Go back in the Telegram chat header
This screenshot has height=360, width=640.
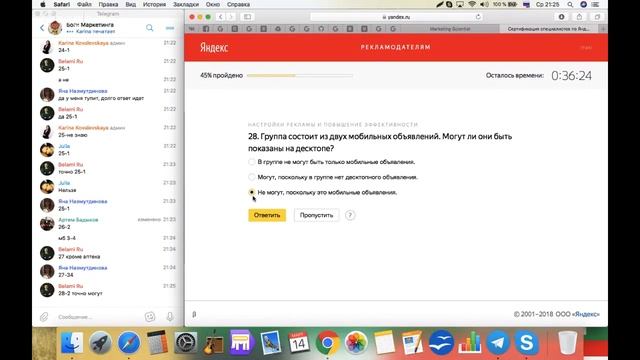pos(42,28)
